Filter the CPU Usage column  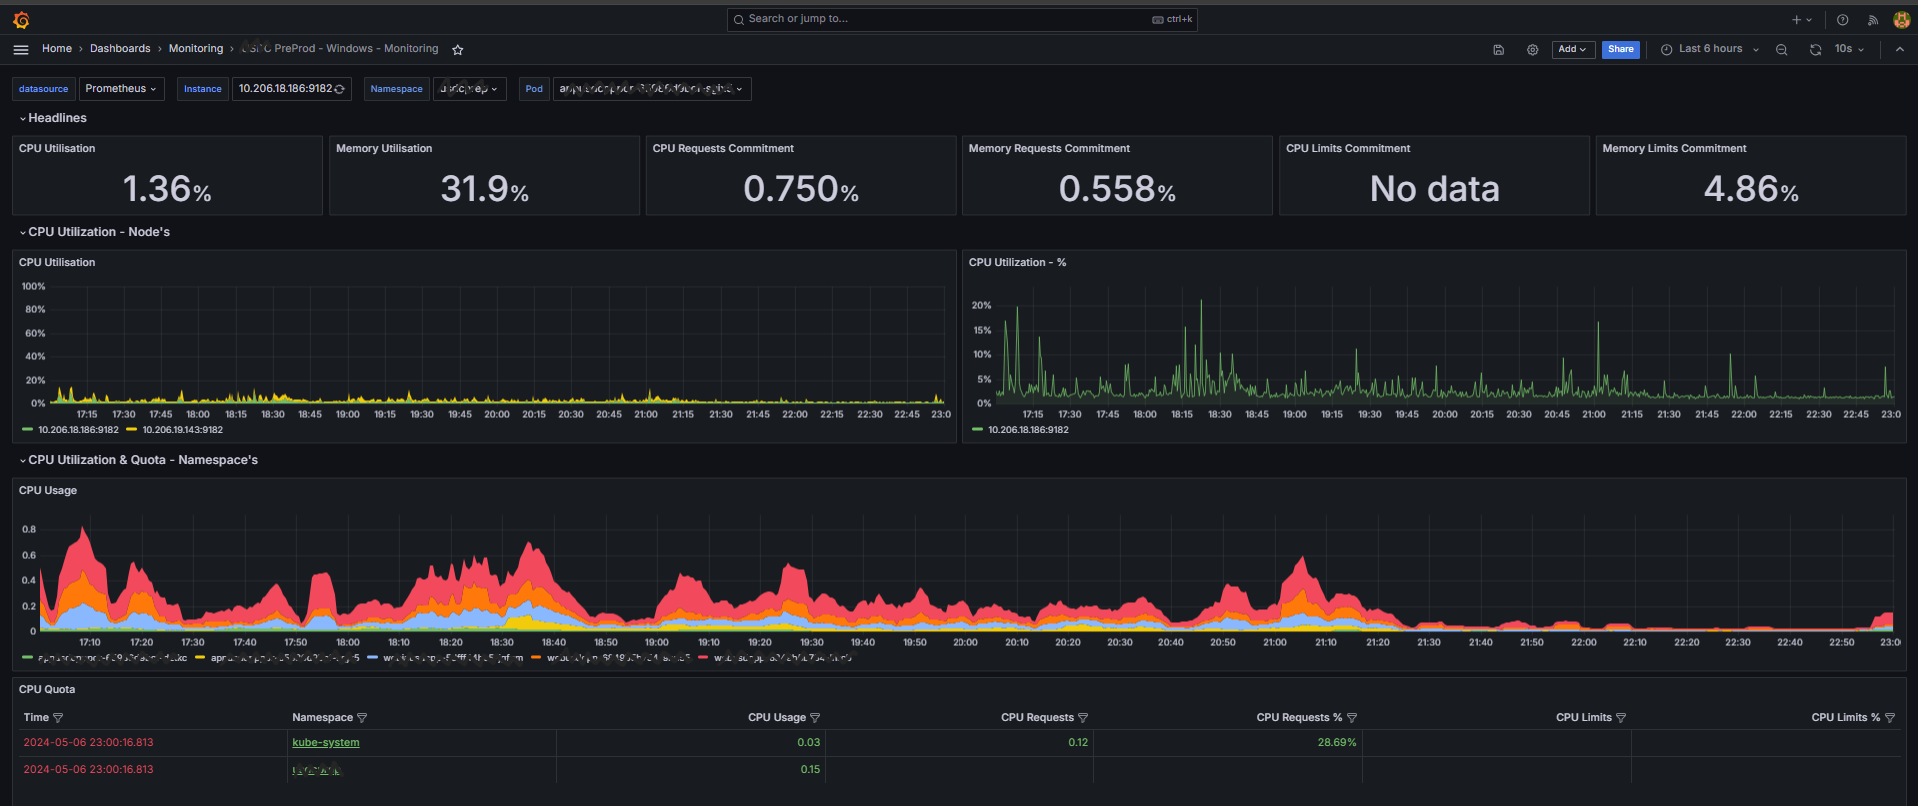pyautogui.click(x=815, y=718)
